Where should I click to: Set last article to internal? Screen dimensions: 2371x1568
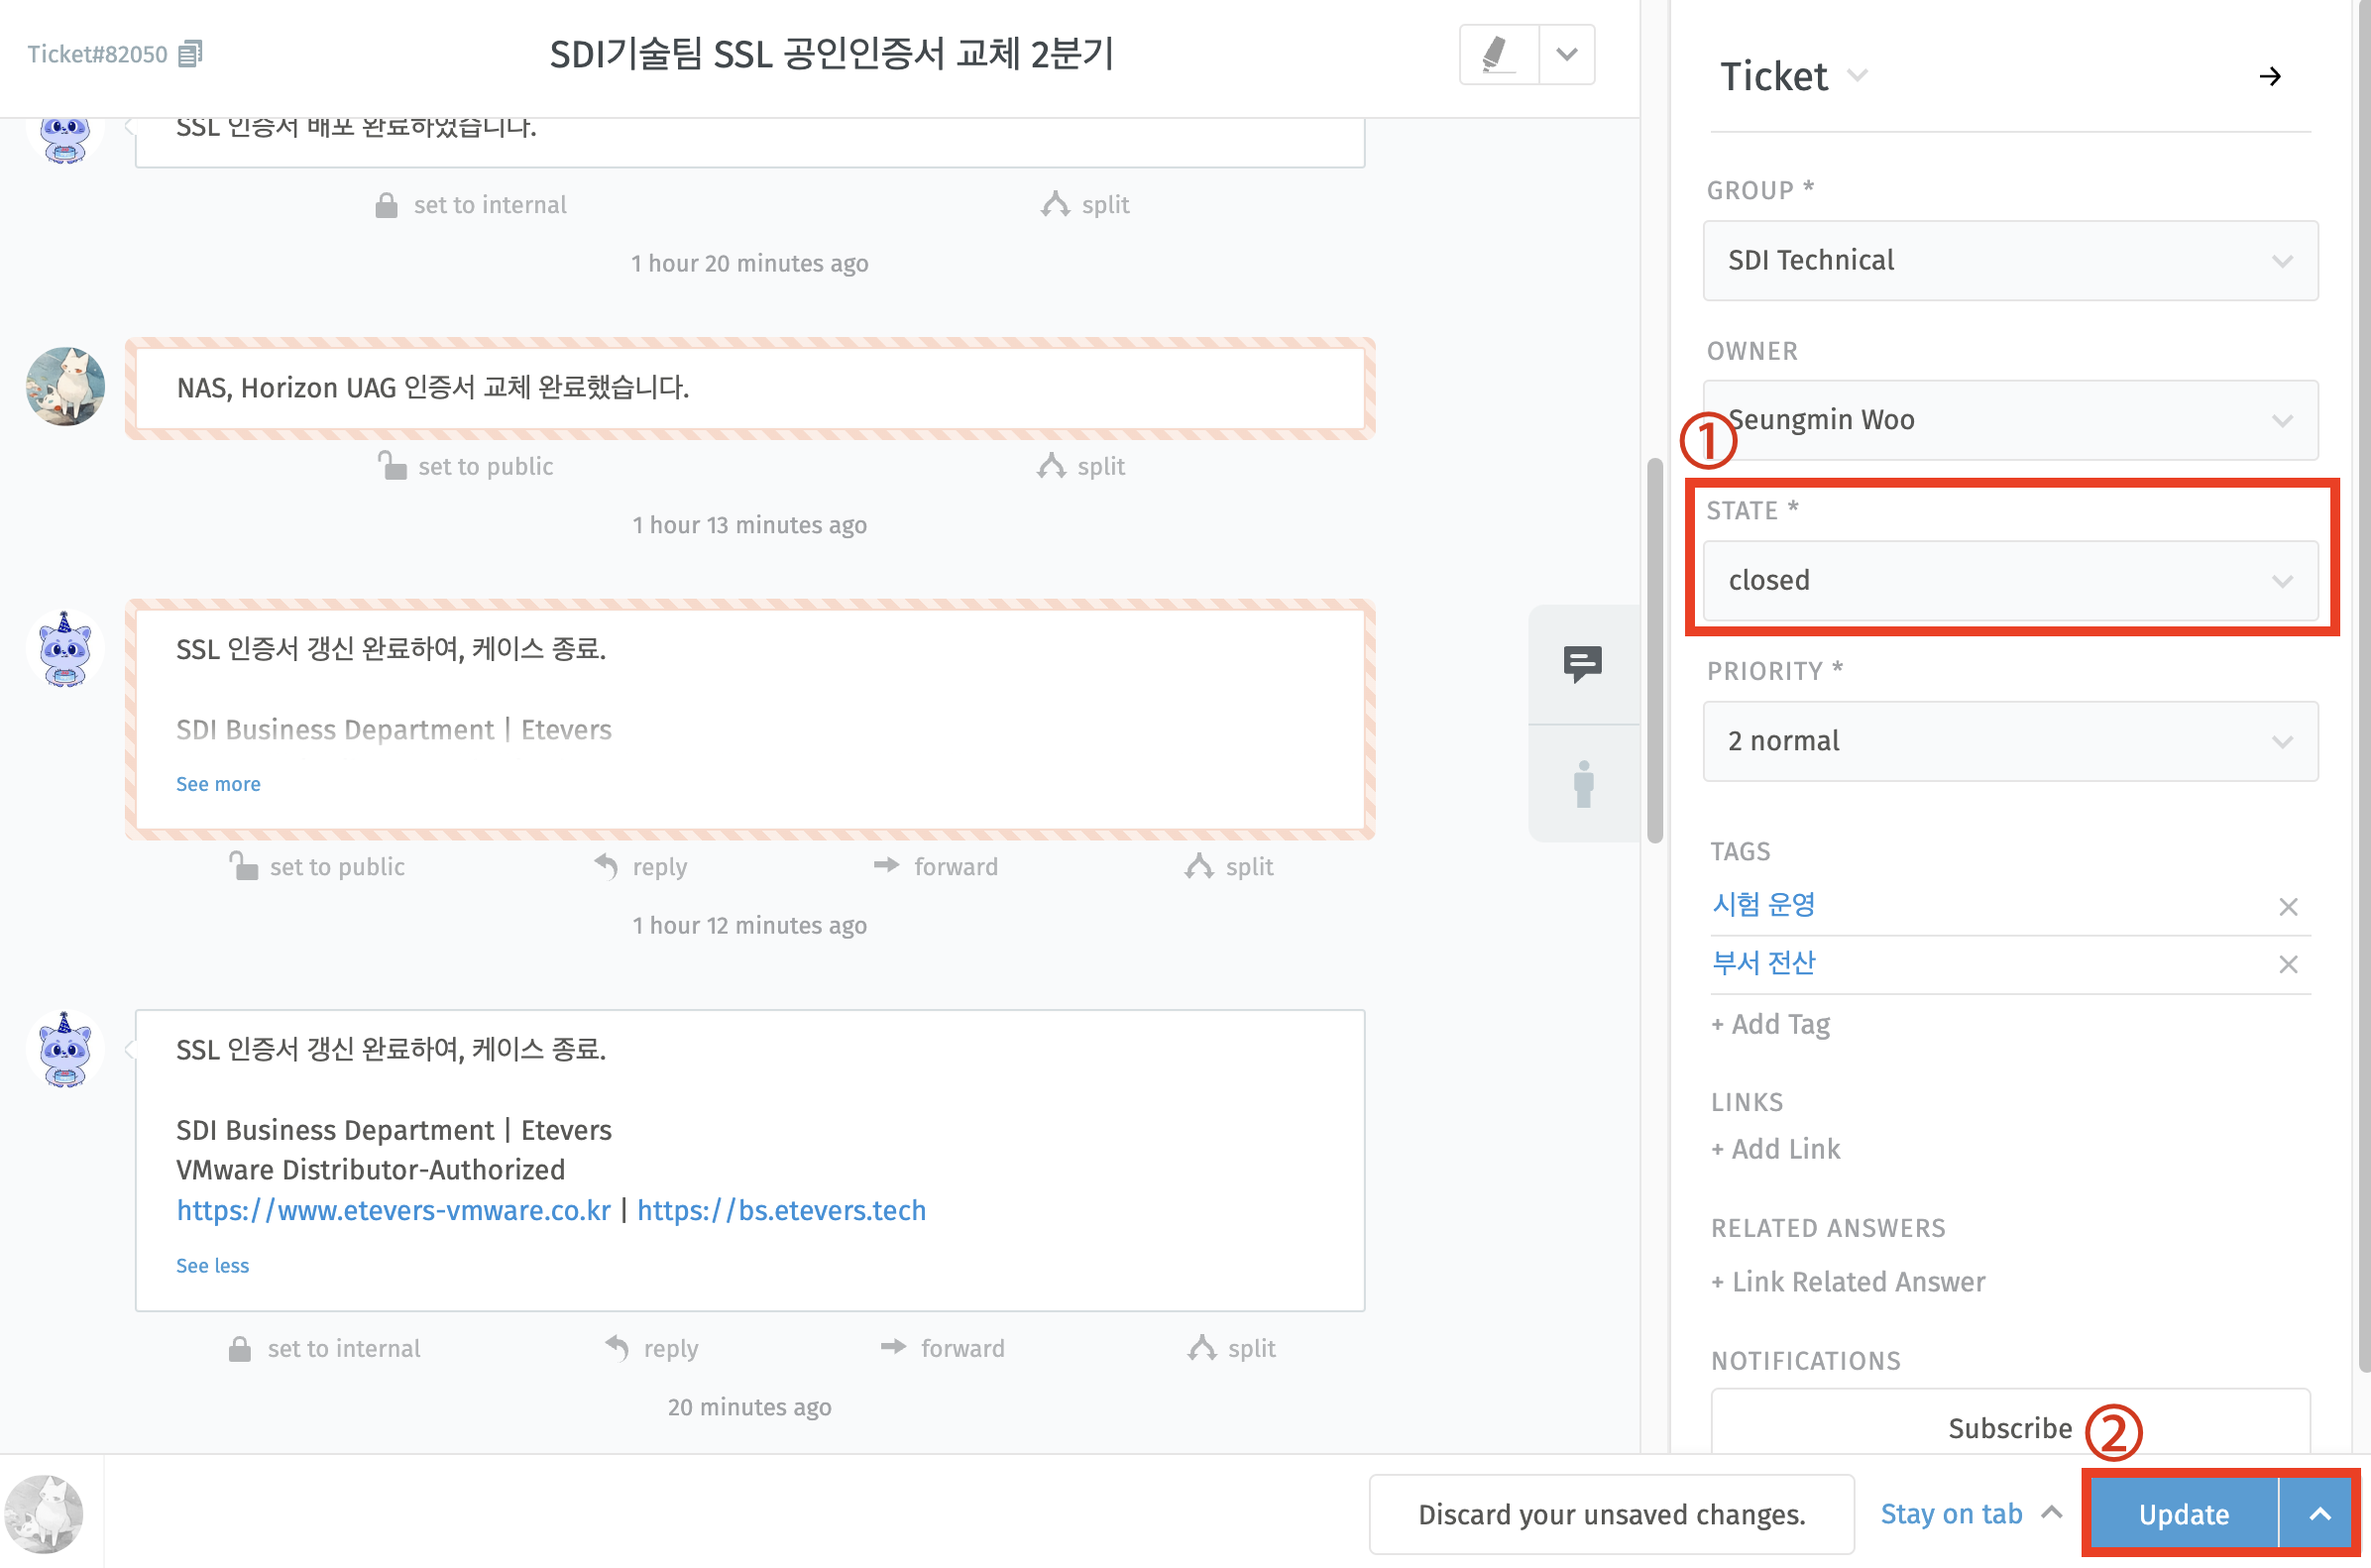pyautogui.click(x=325, y=1349)
